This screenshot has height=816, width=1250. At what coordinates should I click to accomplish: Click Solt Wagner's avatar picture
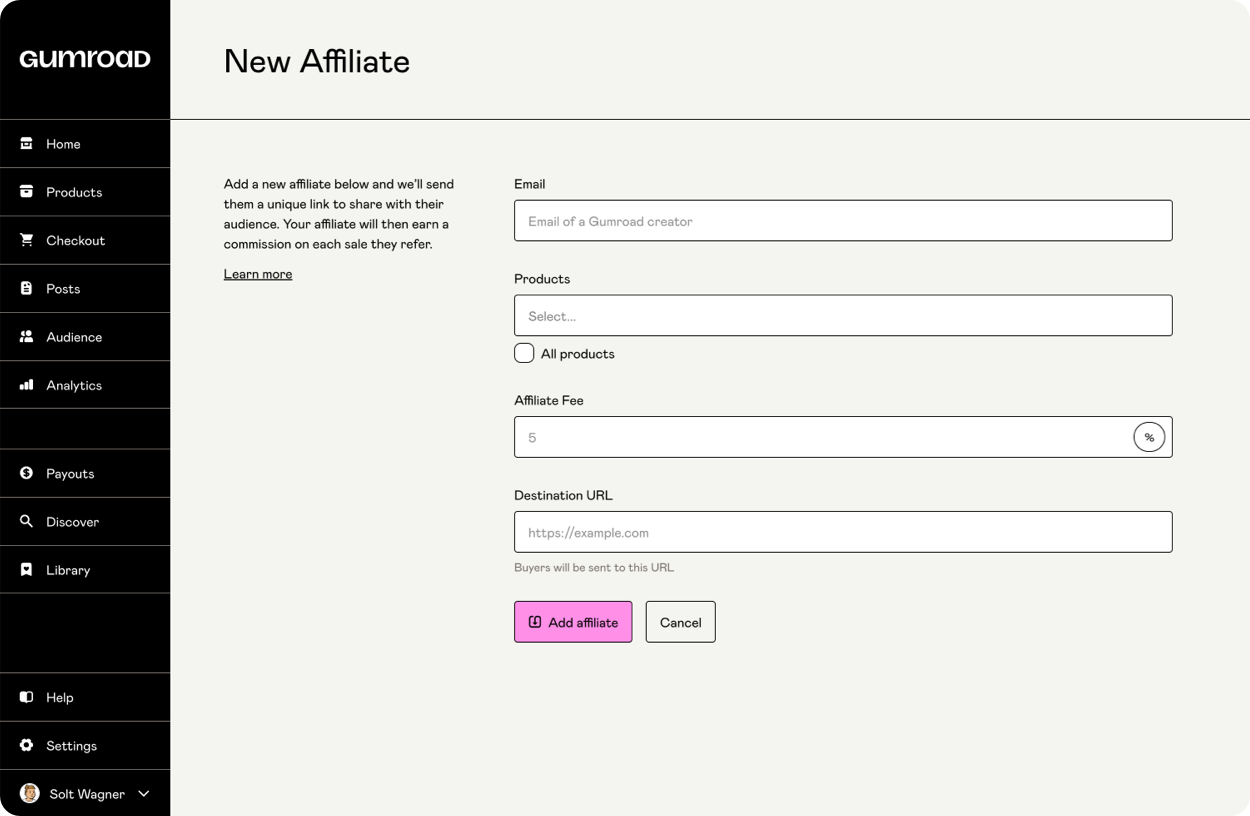(x=30, y=793)
